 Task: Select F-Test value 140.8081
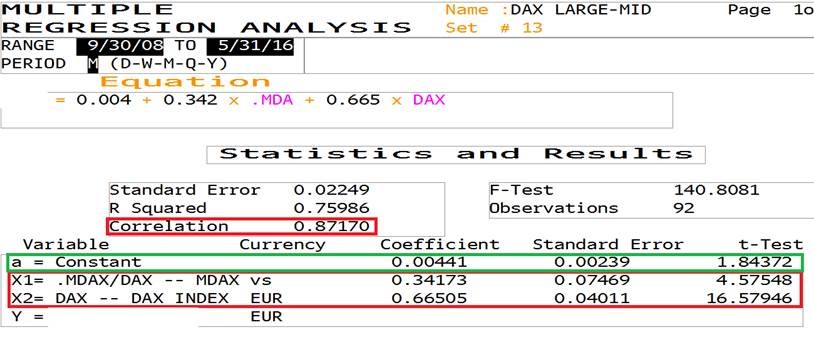pos(716,191)
